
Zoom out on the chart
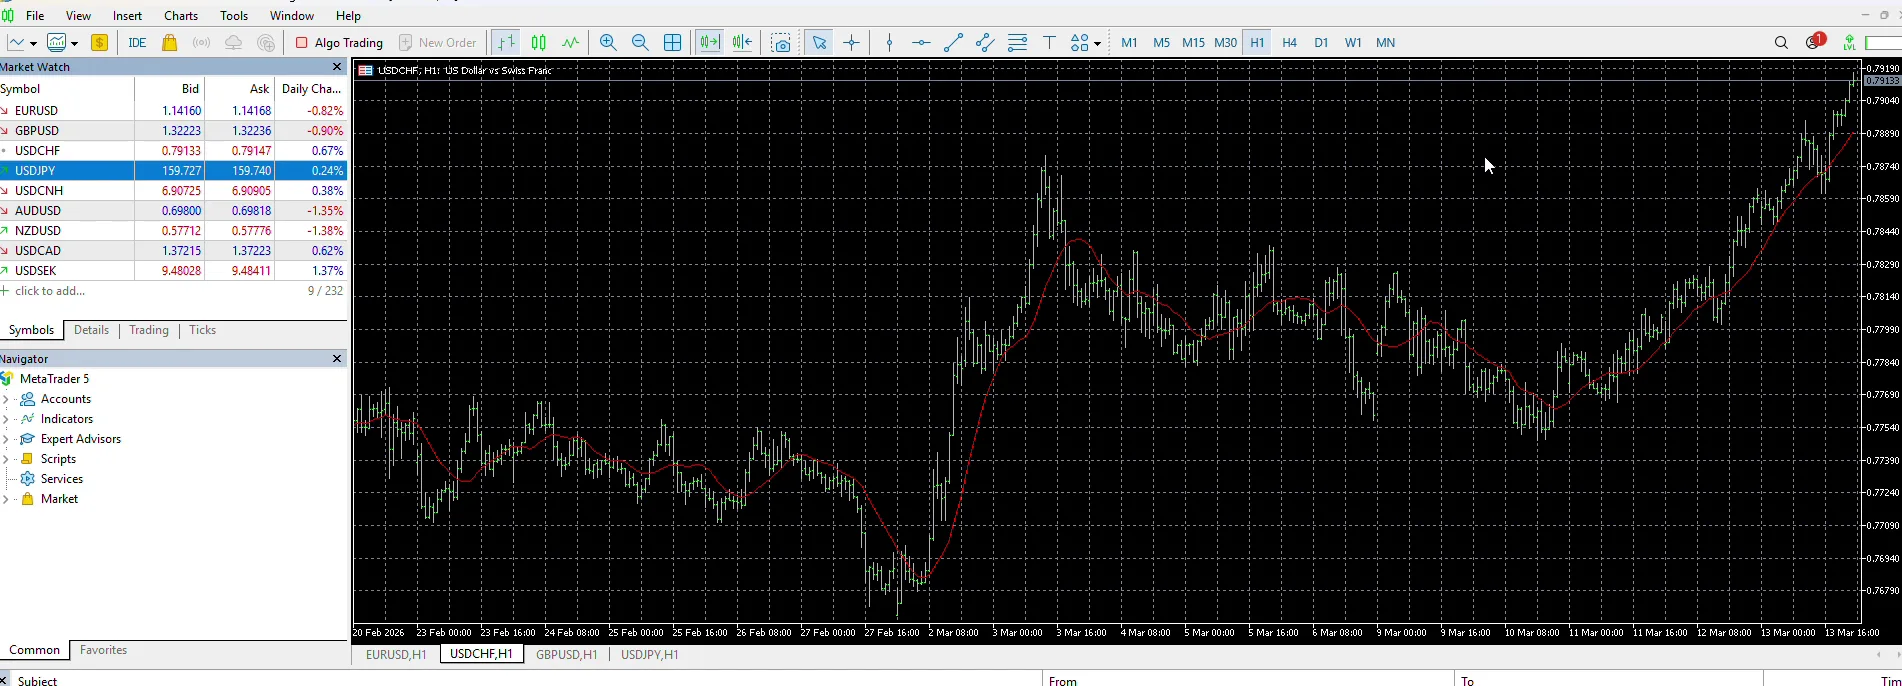click(640, 43)
